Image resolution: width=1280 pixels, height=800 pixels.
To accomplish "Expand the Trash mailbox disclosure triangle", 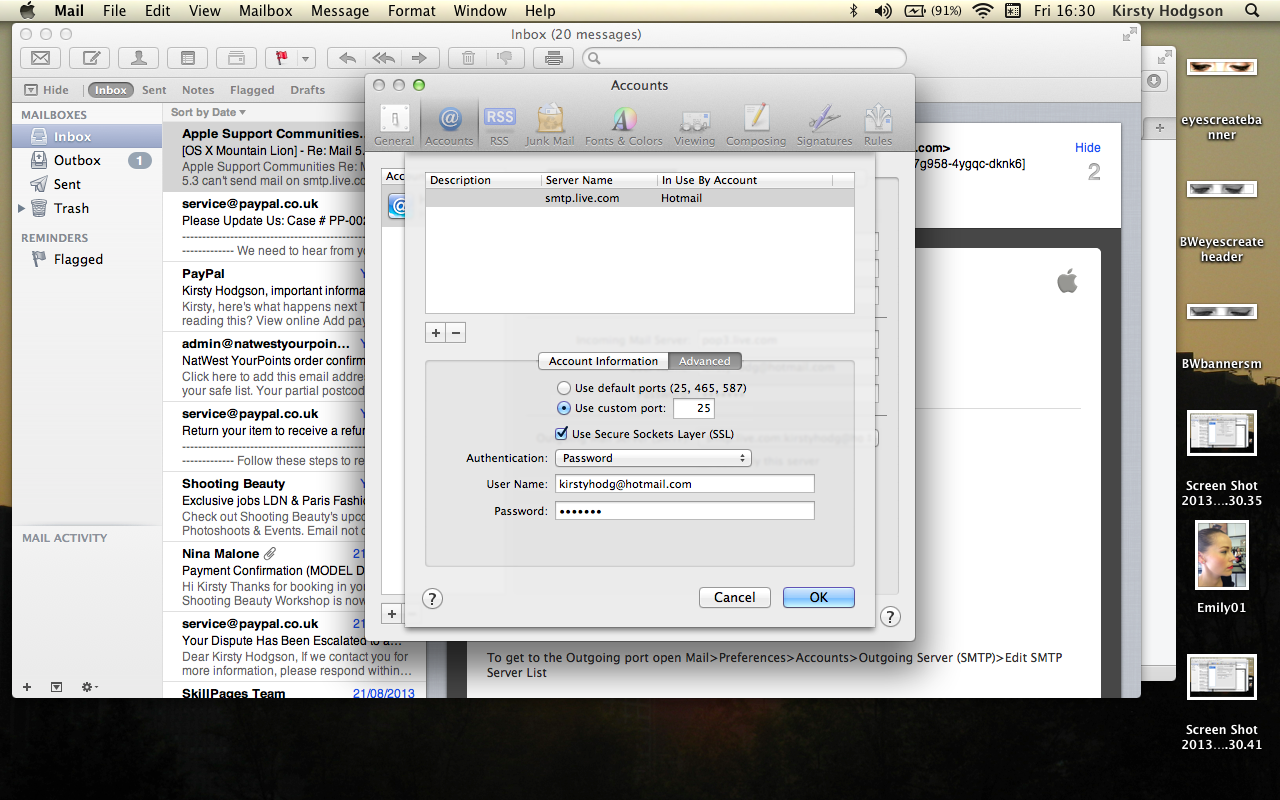I will pos(22,208).
